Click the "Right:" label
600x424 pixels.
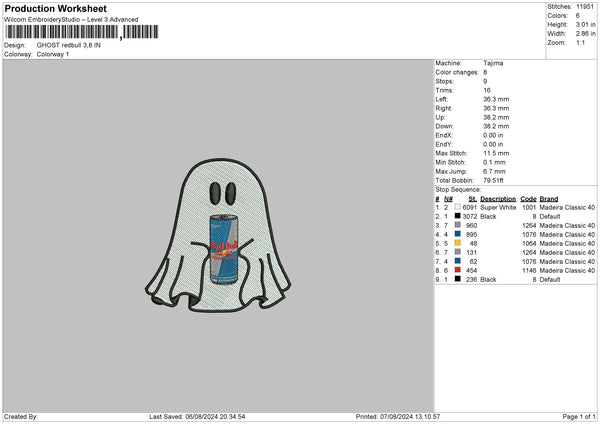click(444, 108)
